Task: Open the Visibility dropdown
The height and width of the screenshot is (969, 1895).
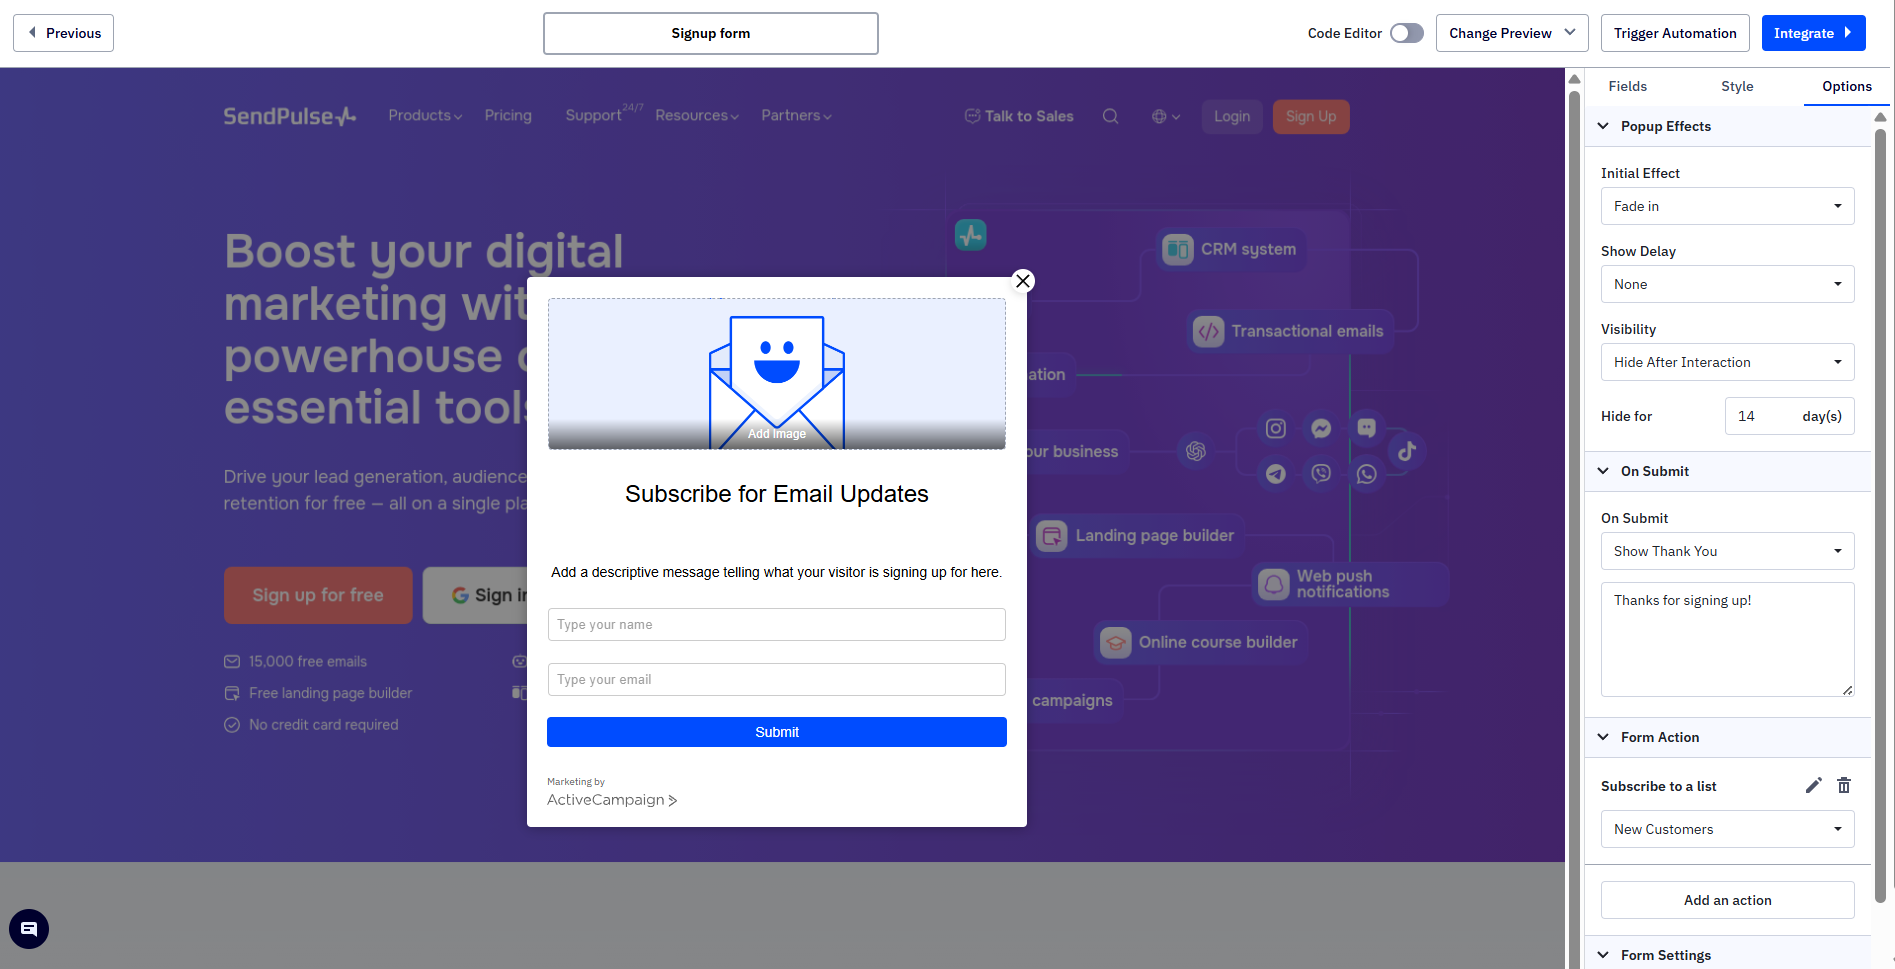Action: [x=1727, y=362]
